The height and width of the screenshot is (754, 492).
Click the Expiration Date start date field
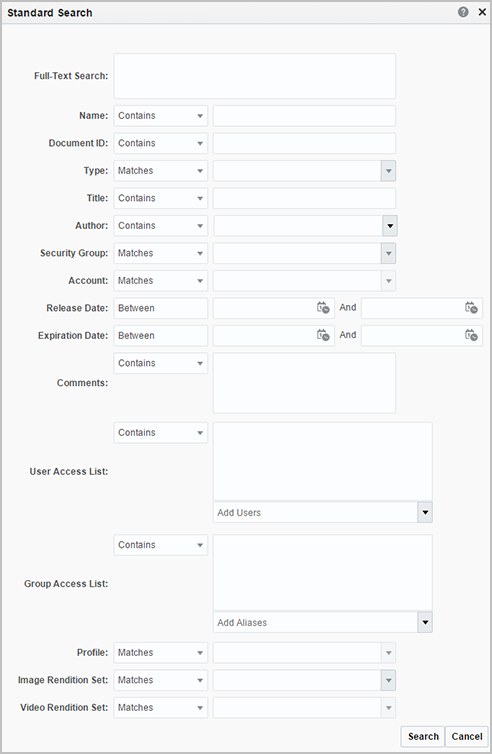274,335
